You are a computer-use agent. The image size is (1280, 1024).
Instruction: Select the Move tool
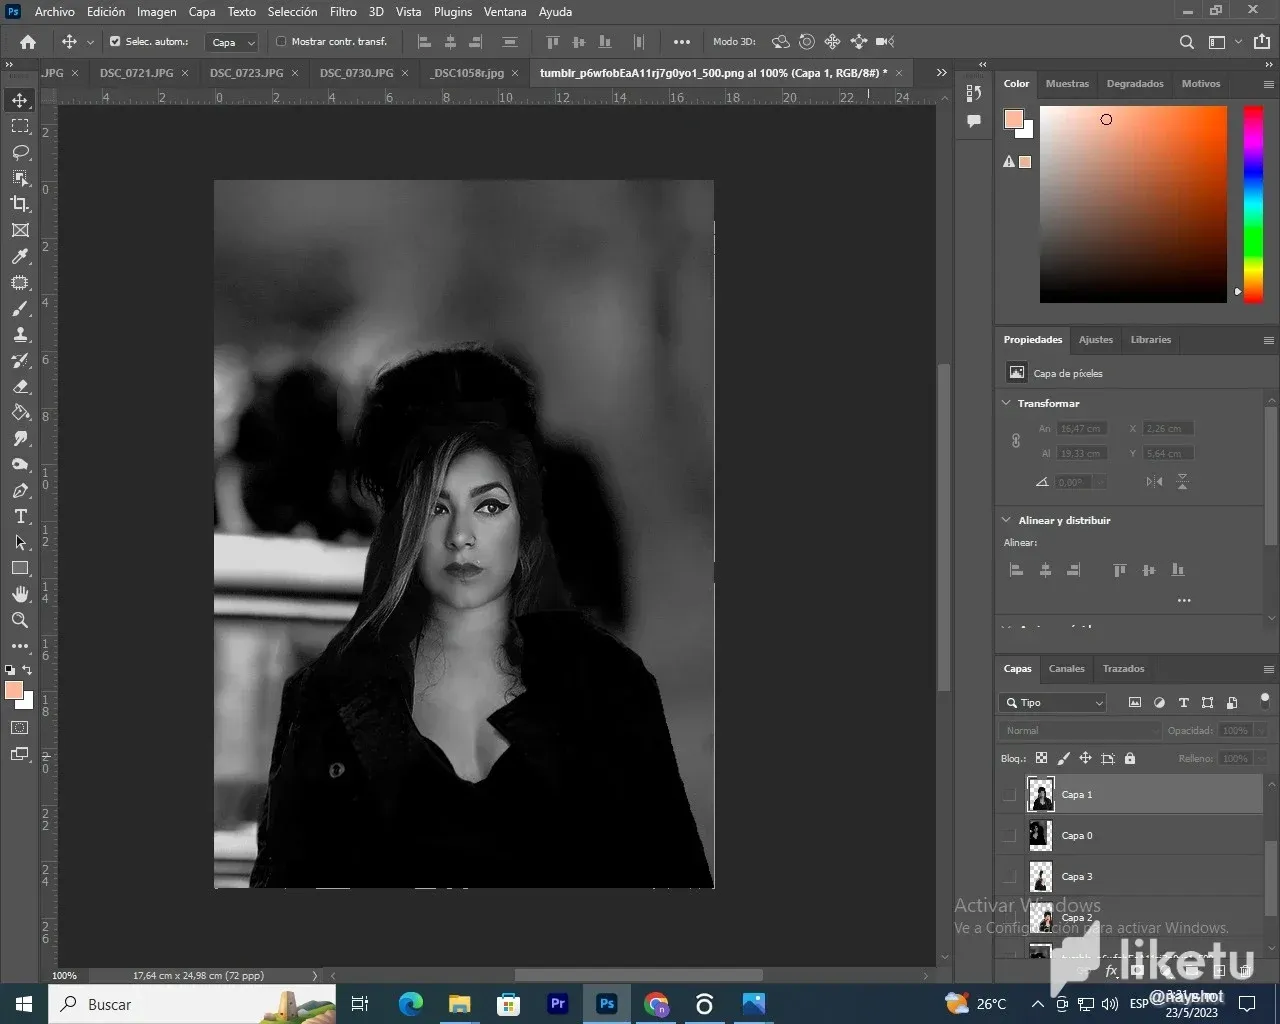tap(20, 100)
